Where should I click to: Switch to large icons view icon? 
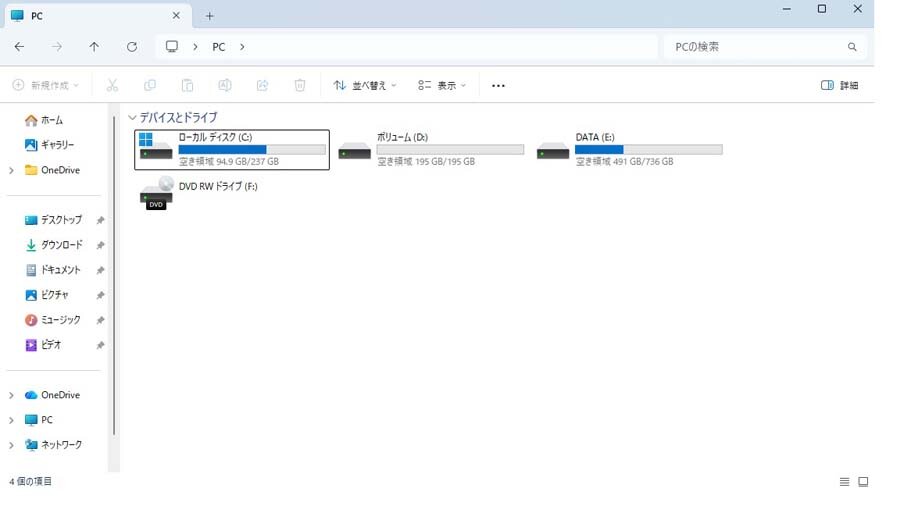(x=863, y=482)
